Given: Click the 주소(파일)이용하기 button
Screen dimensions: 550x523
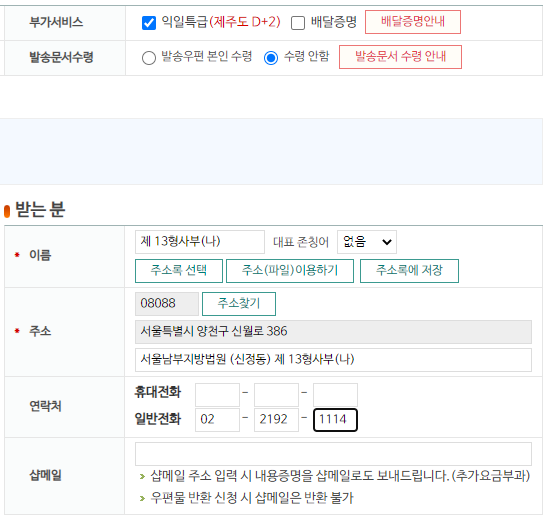Looking at the screenshot, I should pos(290,271).
